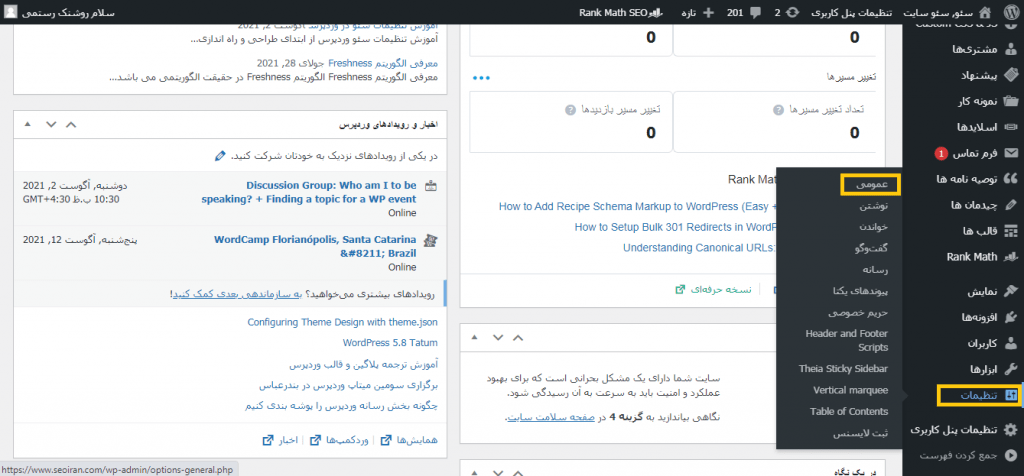Open the WordPress 5.8 Tatum link

(391, 343)
